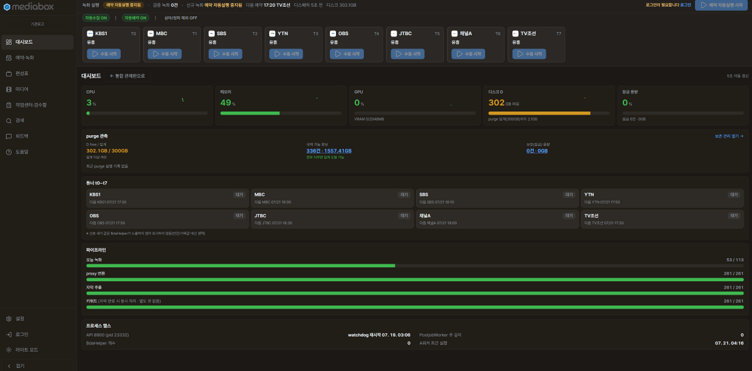Click the OBS channel card icon
The height and width of the screenshot is (371, 752).
click(333, 34)
